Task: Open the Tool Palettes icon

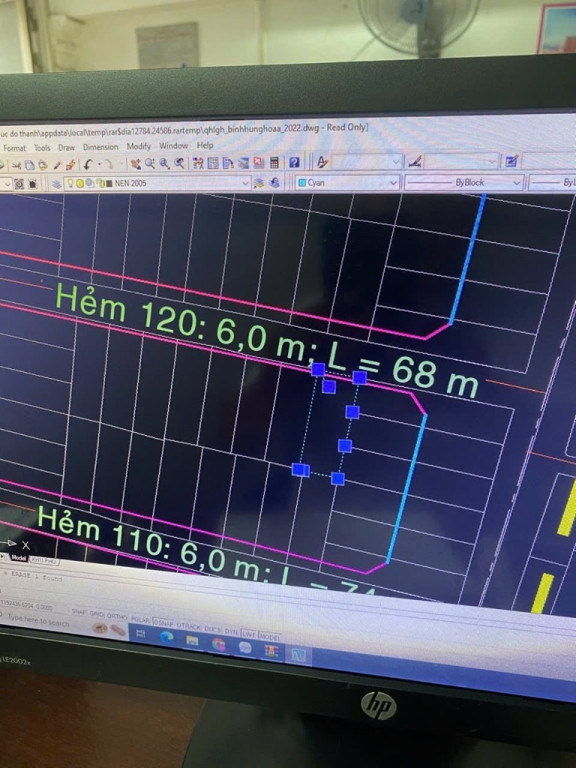Action: [228, 163]
